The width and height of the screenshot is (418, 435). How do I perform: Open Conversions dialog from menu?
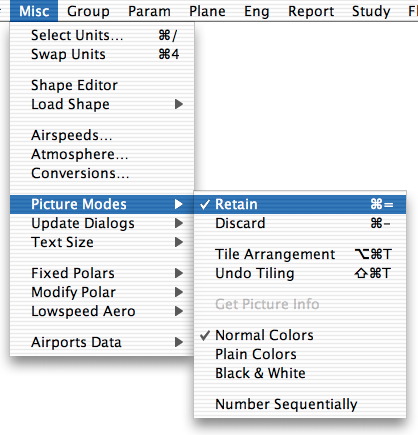coord(102,173)
